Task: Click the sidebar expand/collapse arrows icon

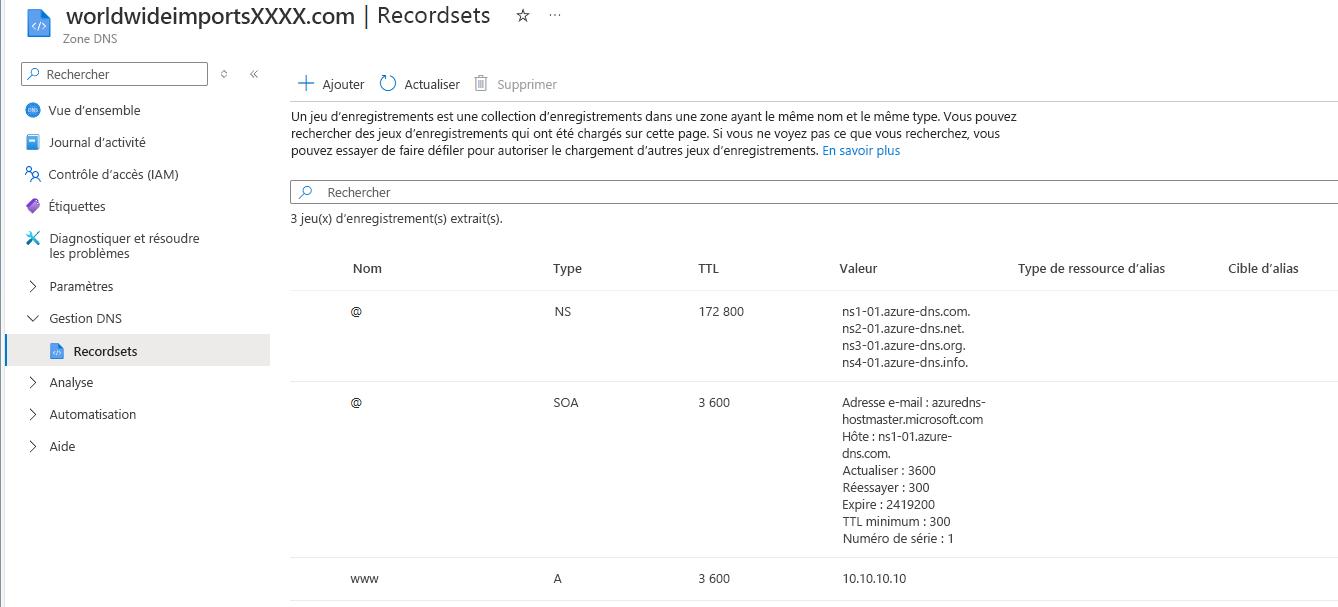Action: [224, 74]
